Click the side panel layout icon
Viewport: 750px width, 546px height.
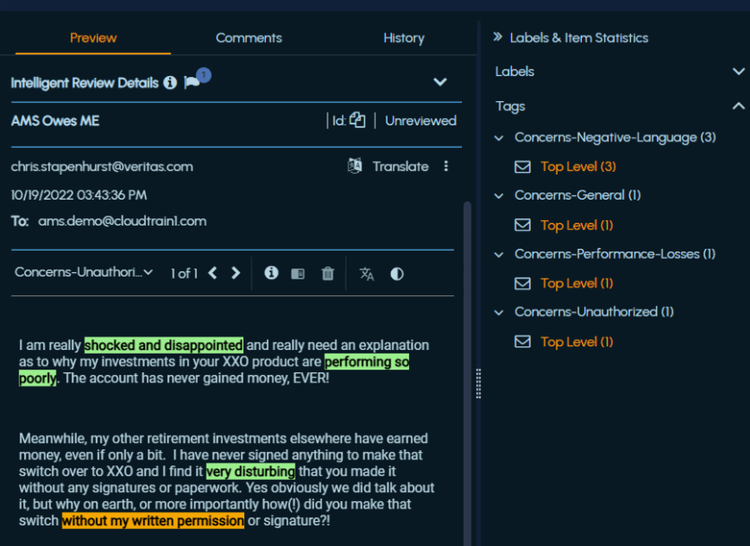click(298, 274)
